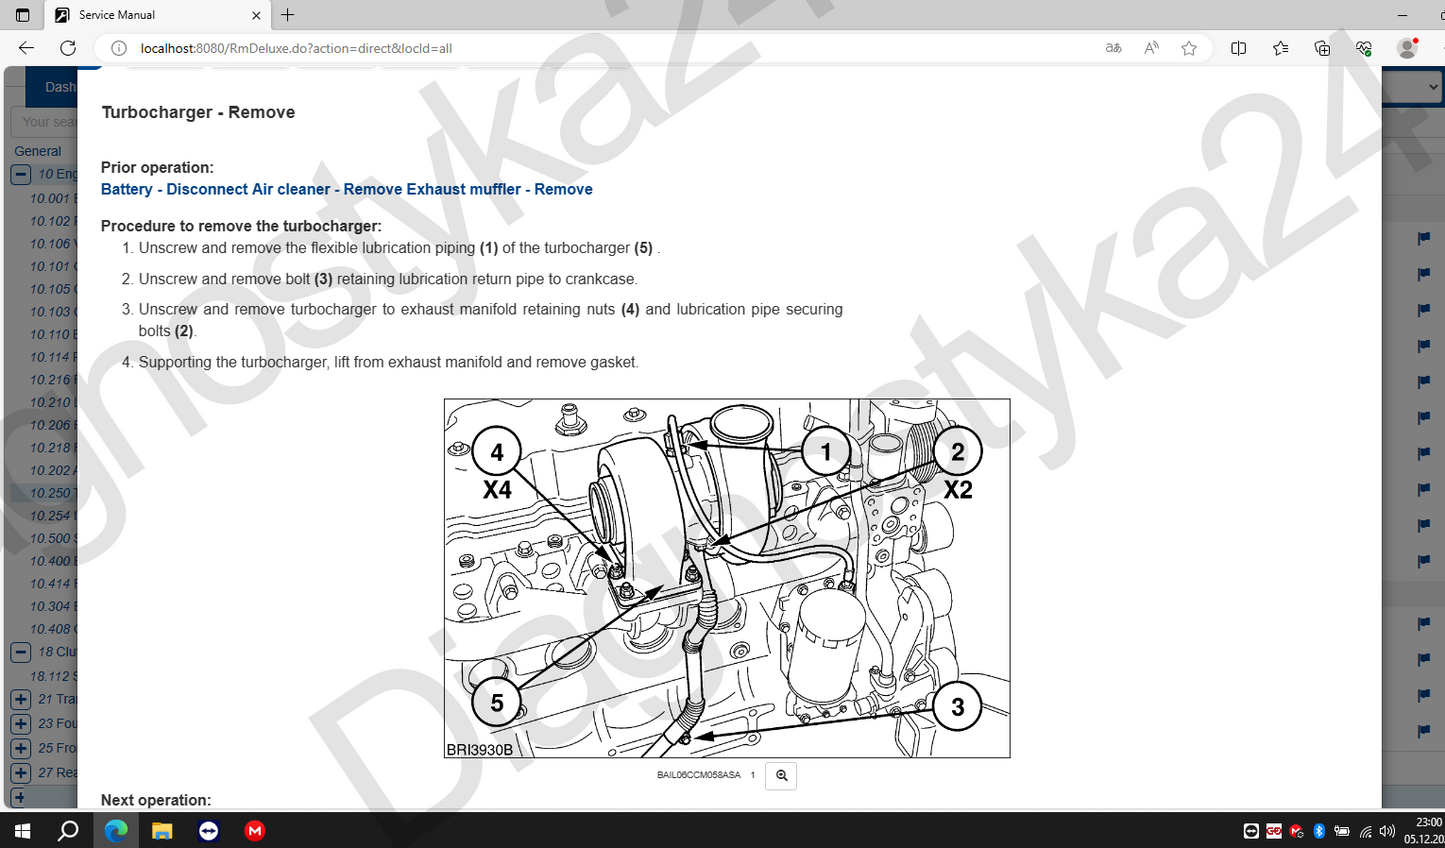Collapse the 10 Engine tree node
The height and width of the screenshot is (848, 1445).
click(20, 174)
